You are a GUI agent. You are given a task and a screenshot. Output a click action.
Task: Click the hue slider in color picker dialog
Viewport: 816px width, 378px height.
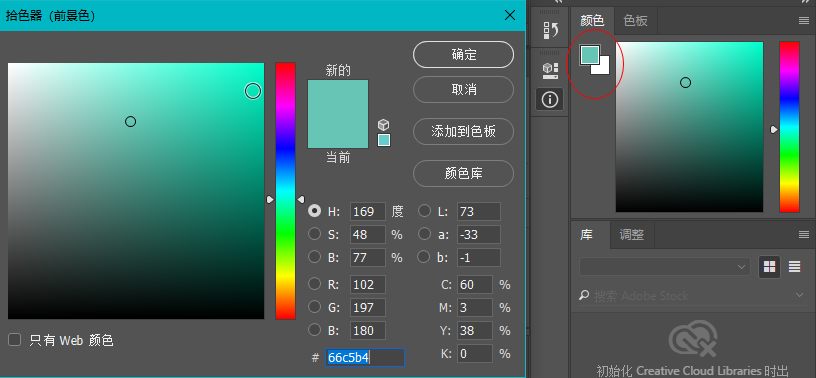click(x=285, y=191)
